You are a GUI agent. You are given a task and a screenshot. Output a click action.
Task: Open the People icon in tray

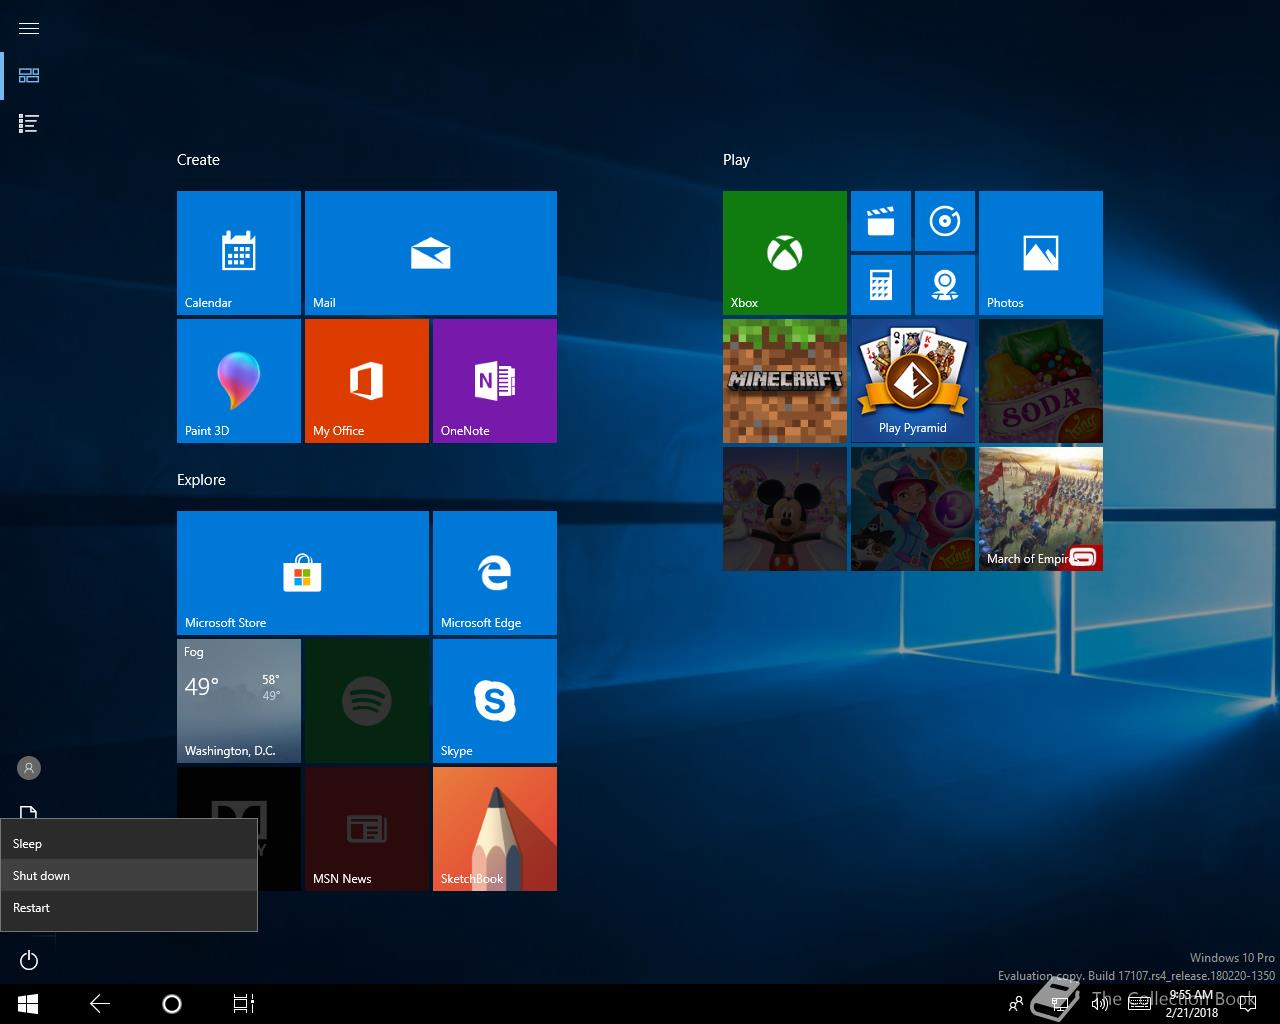pyautogui.click(x=1016, y=1004)
